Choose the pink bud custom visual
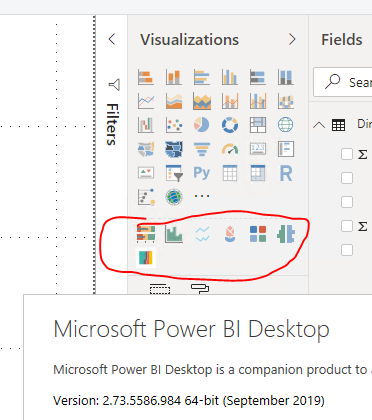The height and width of the screenshot is (420, 372). [x=230, y=234]
